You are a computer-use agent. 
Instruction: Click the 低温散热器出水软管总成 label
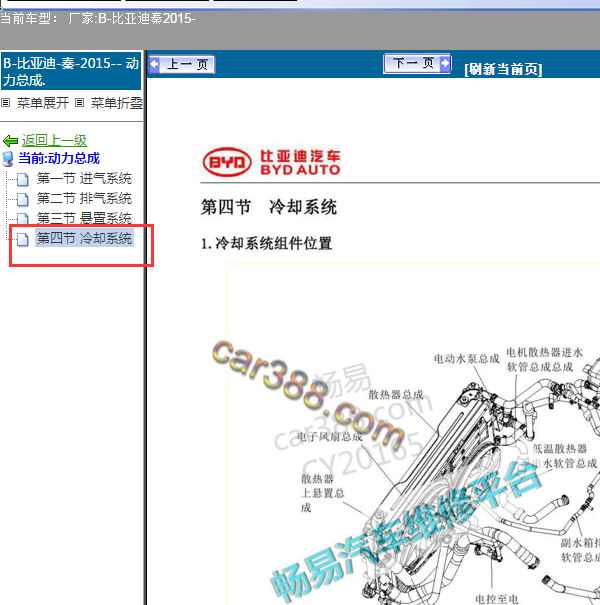point(565,456)
